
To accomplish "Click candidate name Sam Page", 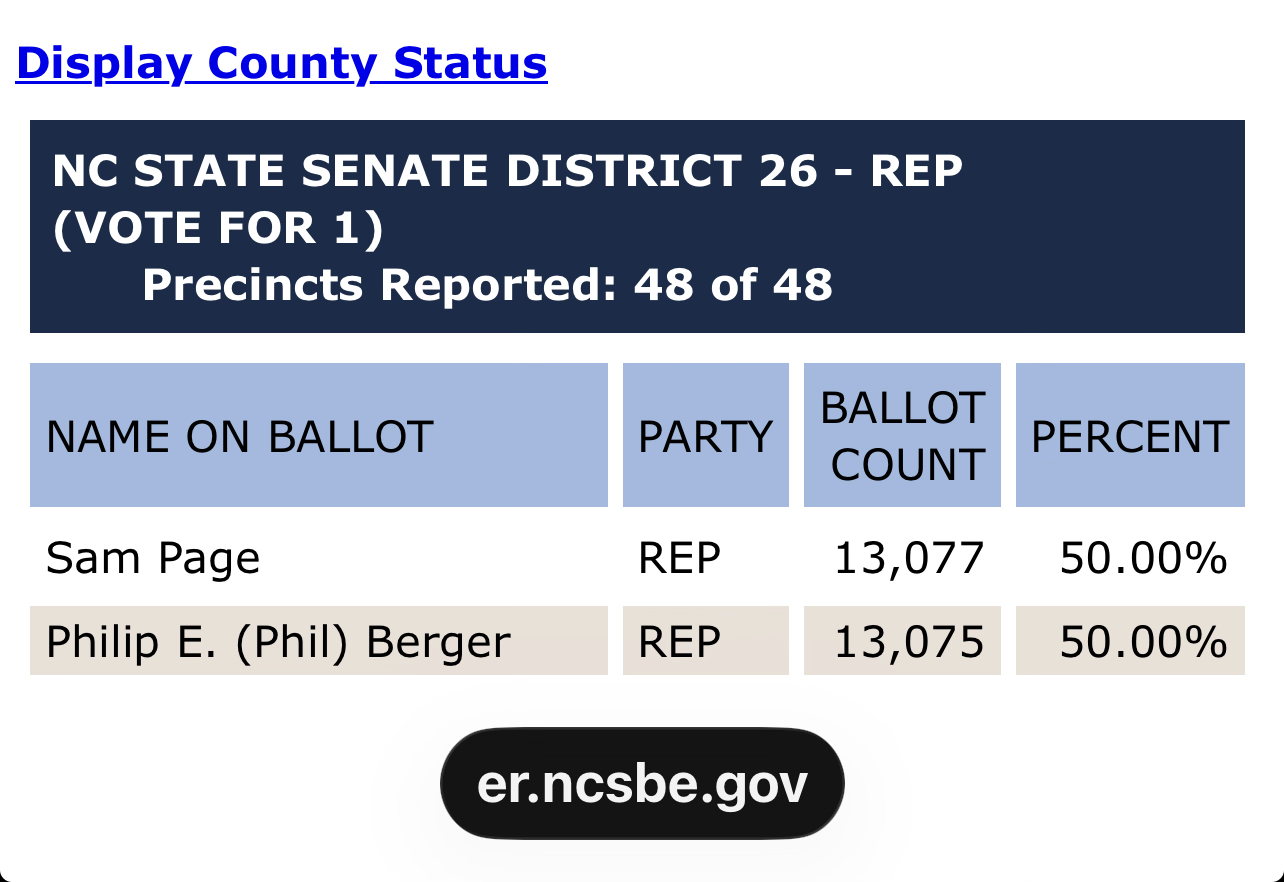I will point(153,558).
